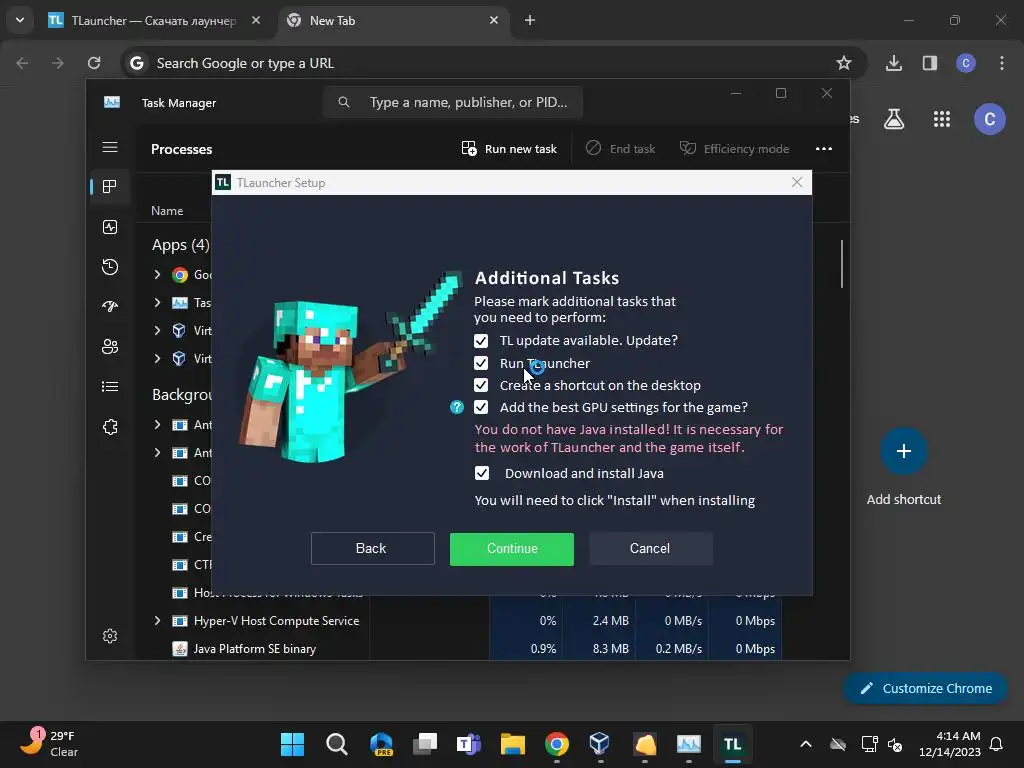Close the TLauncher Setup dialog
This screenshot has width=1024, height=768.
(x=797, y=182)
